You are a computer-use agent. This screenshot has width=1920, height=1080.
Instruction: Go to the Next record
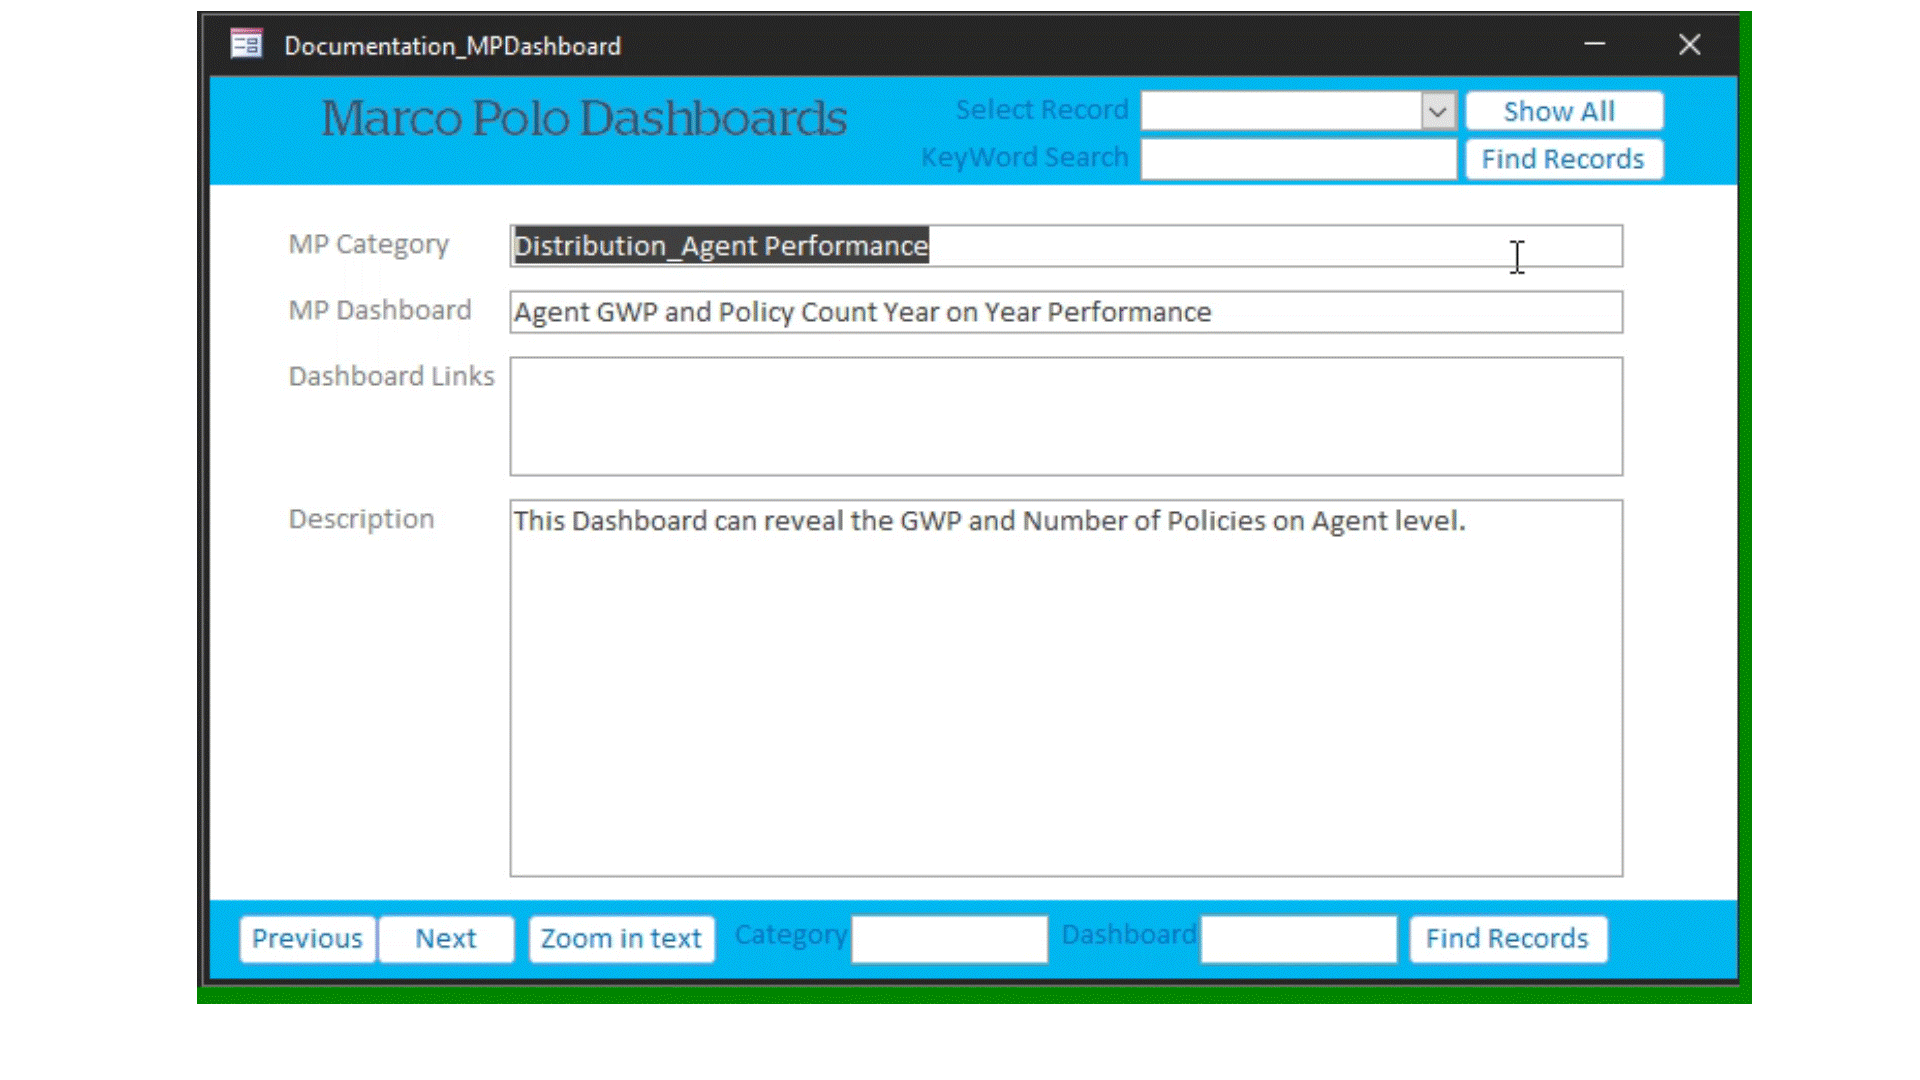446,938
